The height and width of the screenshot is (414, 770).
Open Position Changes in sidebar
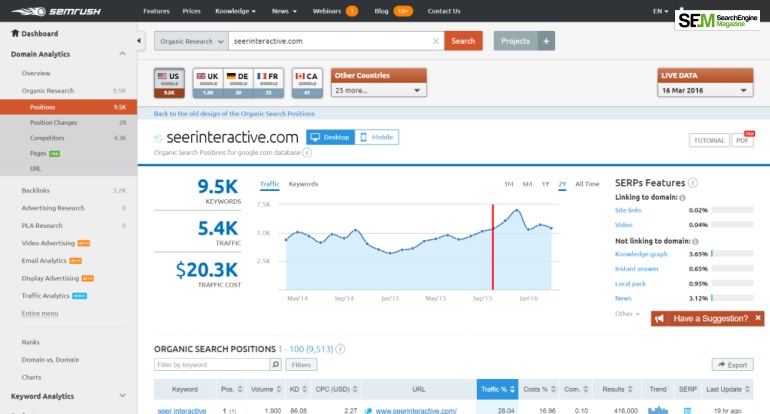click(54, 122)
